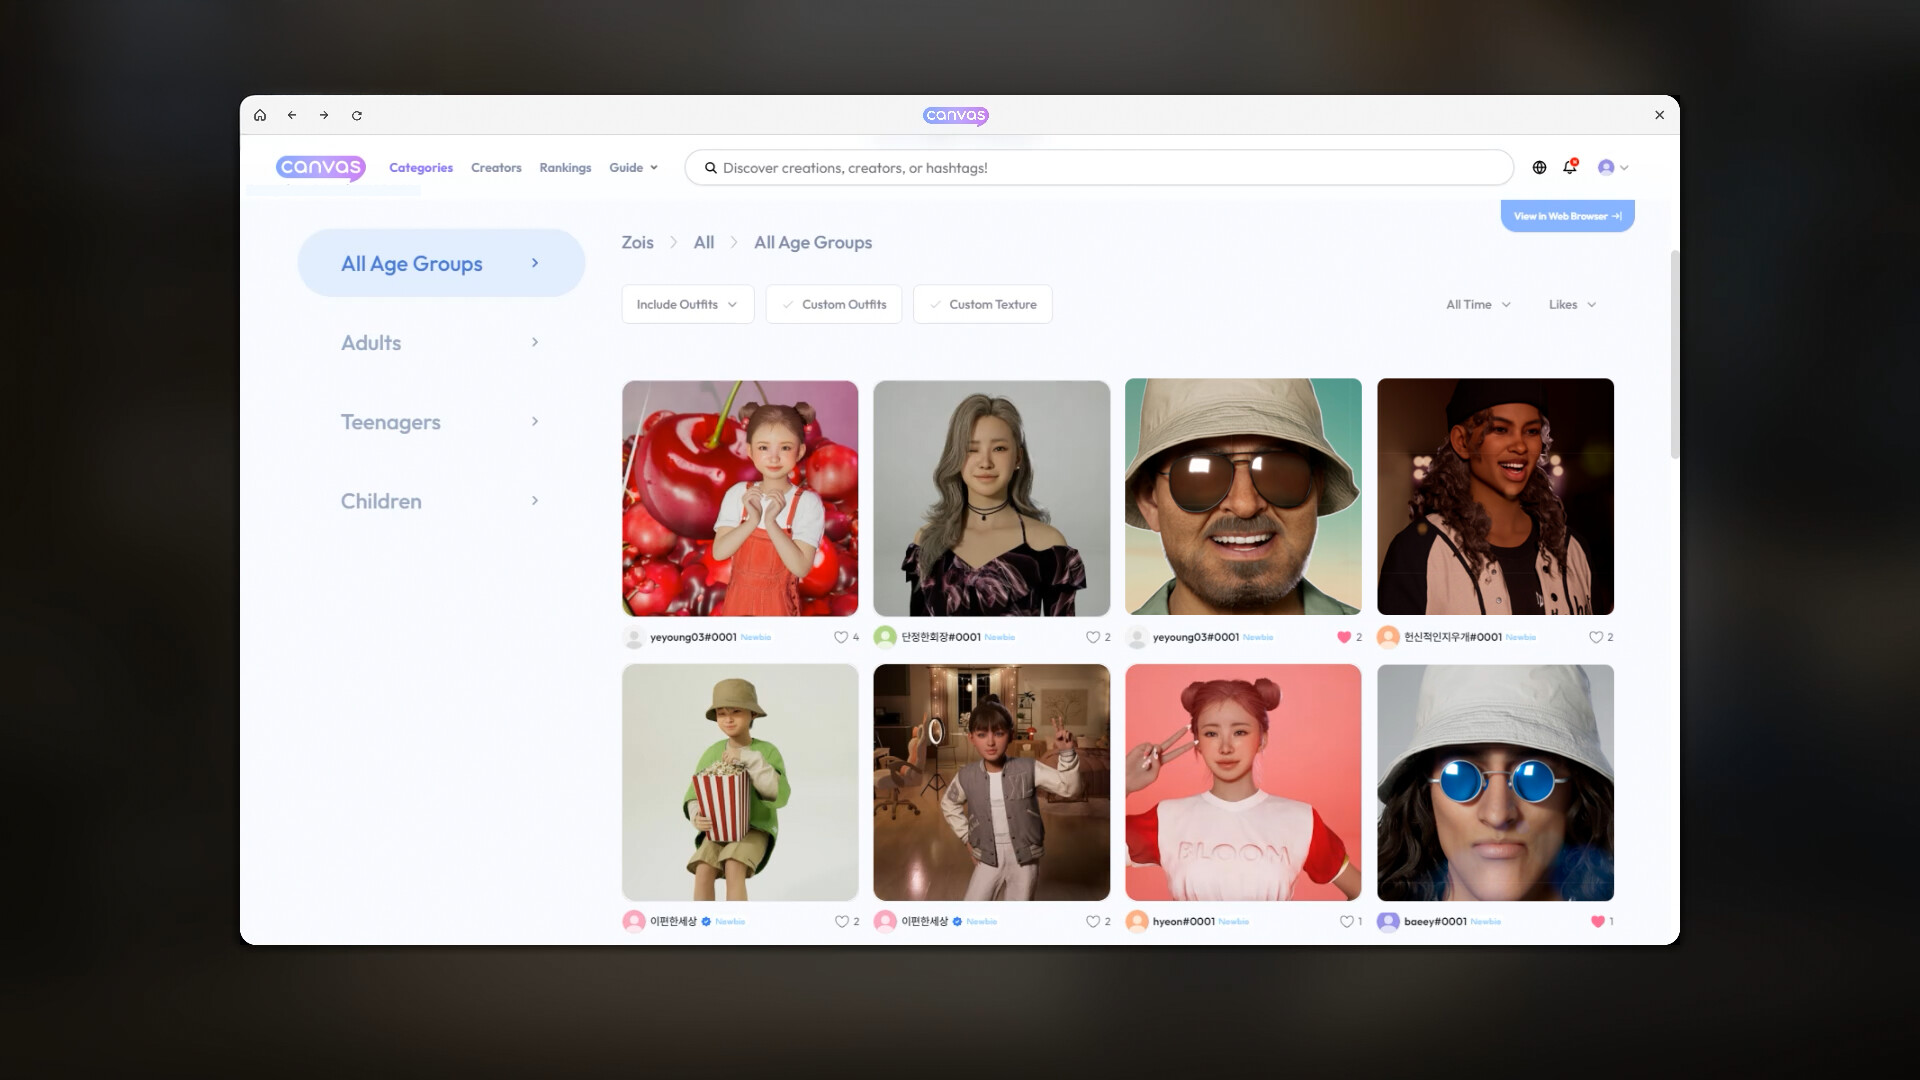Open notifications via the bell icon
Image resolution: width=1920 pixels, height=1080 pixels.
(x=1569, y=167)
